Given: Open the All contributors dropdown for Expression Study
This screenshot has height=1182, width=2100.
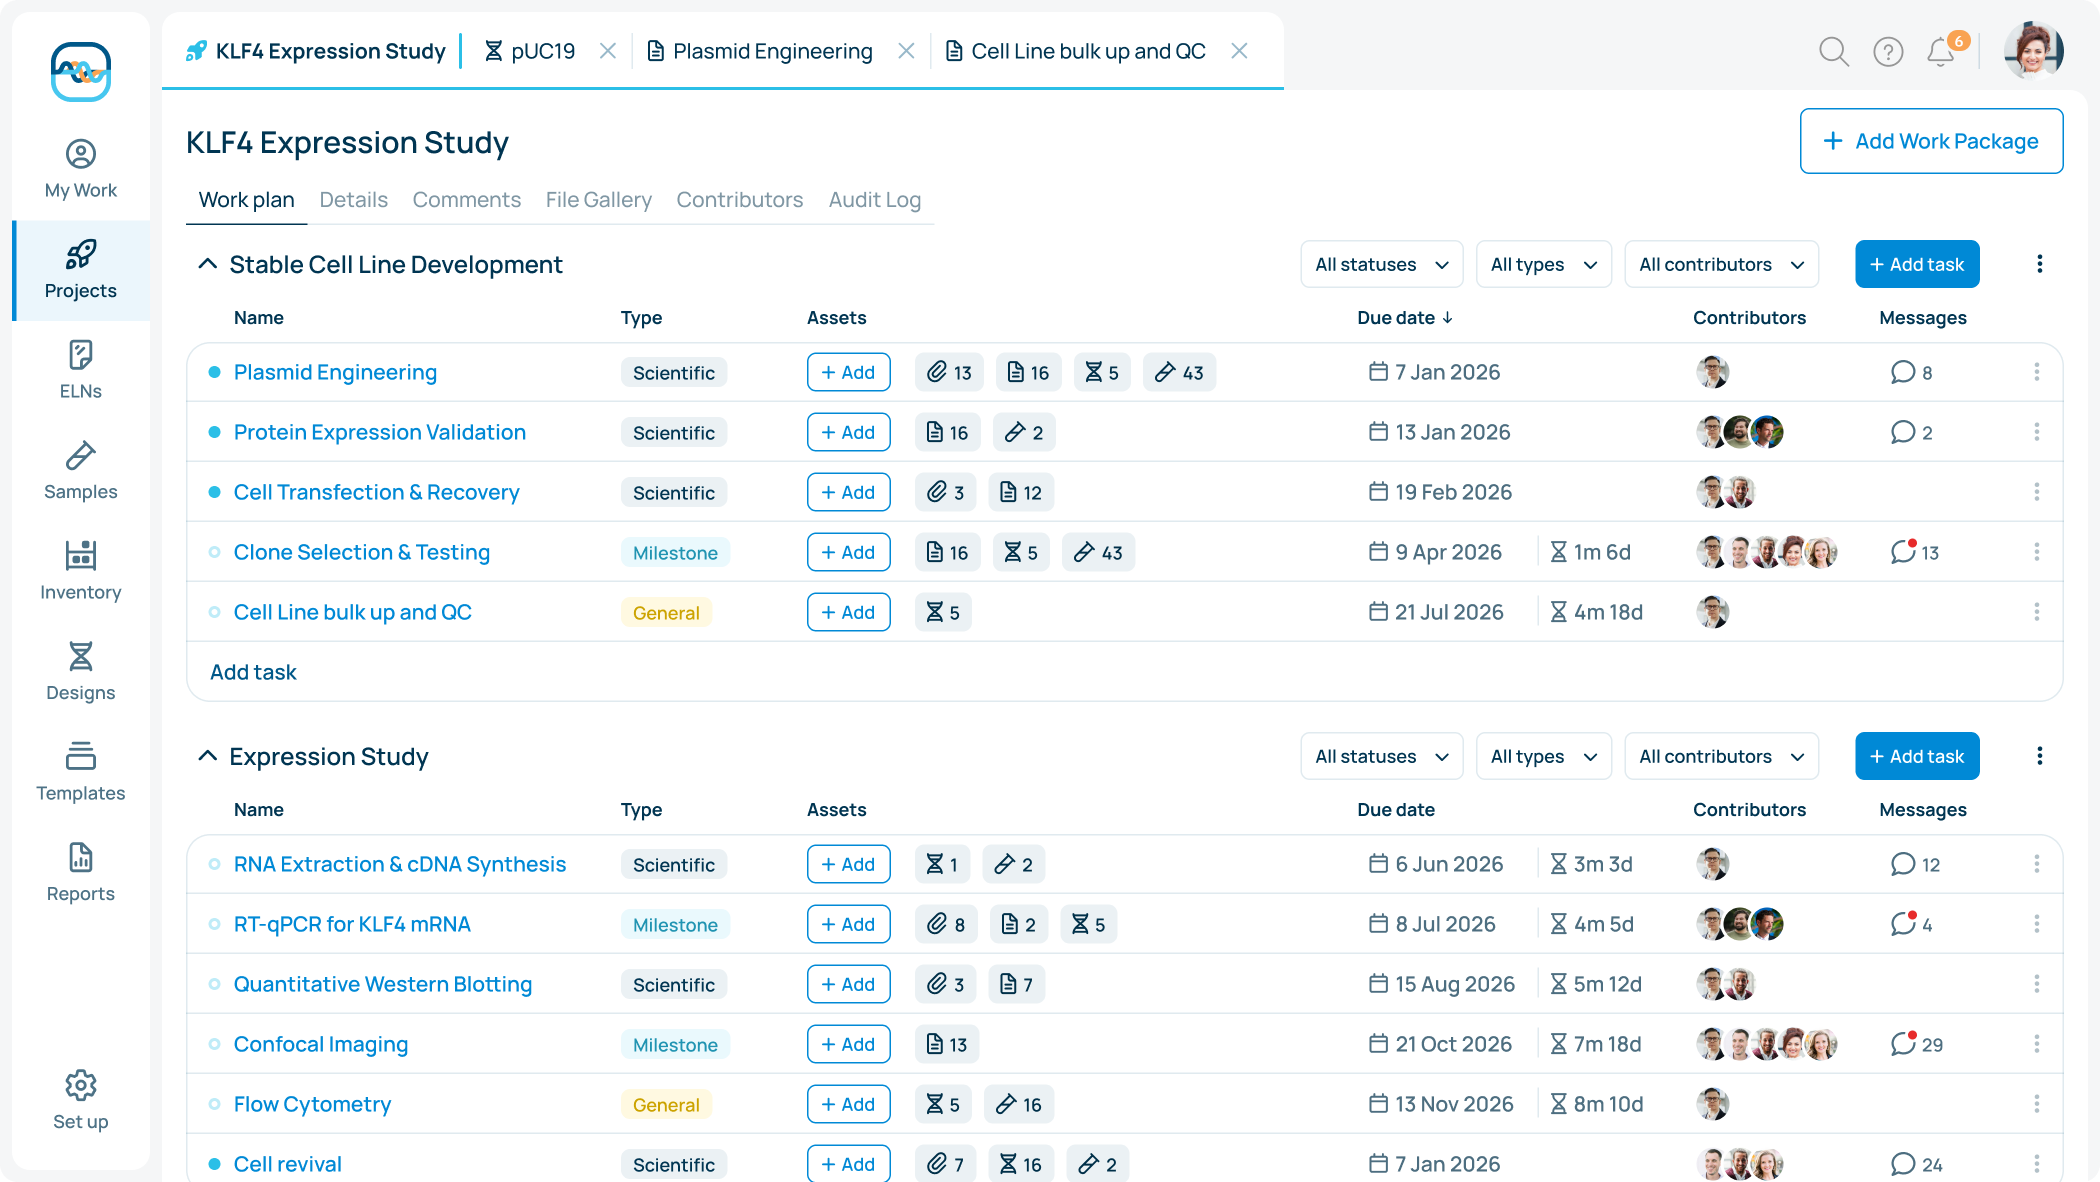Looking at the screenshot, I should click(x=1721, y=756).
